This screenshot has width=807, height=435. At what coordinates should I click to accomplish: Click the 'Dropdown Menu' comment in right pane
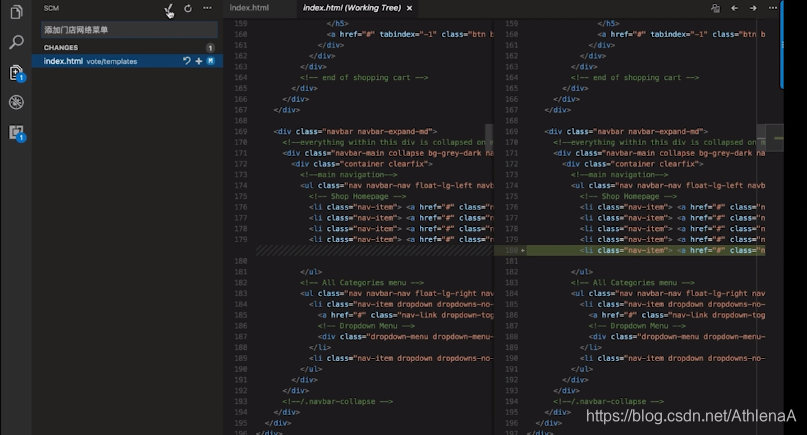(637, 326)
